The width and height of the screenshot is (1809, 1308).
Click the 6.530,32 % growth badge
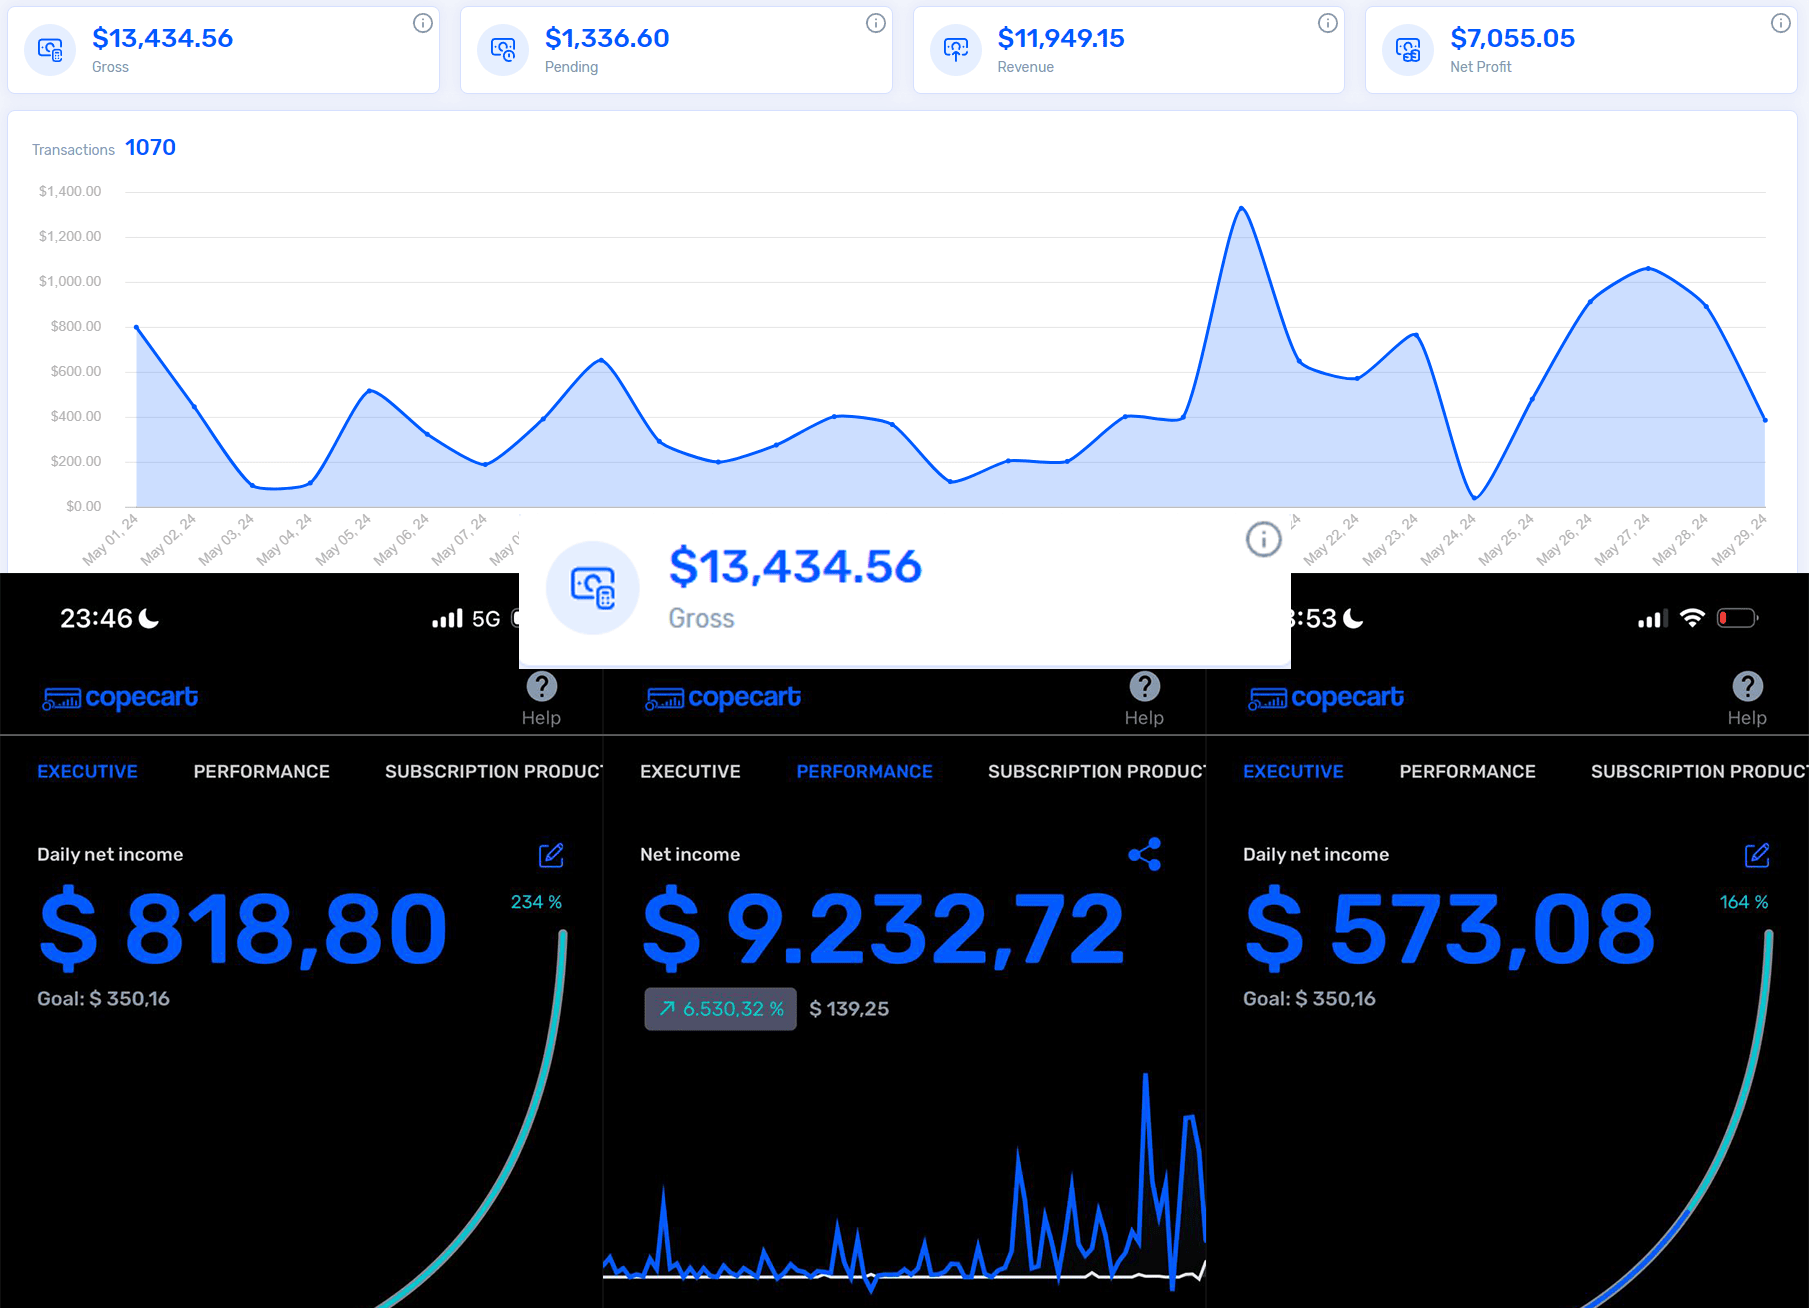pyautogui.click(x=720, y=1009)
